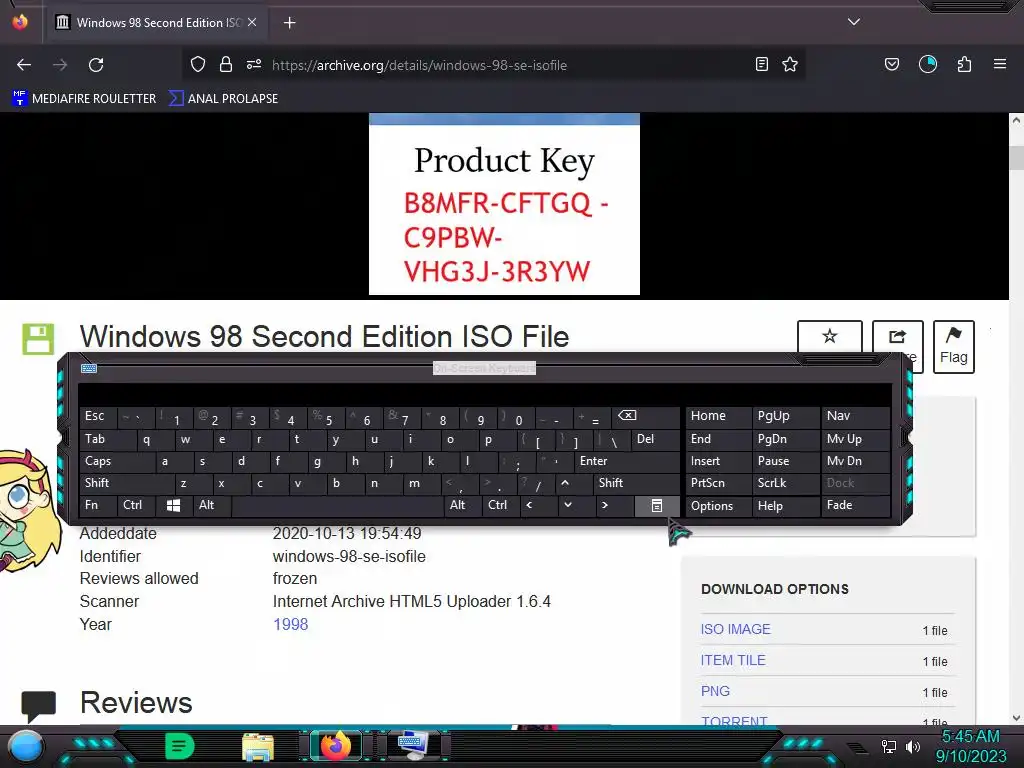Viewport: 1024px width, 768px height.
Task: Click Mv Dn on the on-screen keyboard
Action: 856,461
